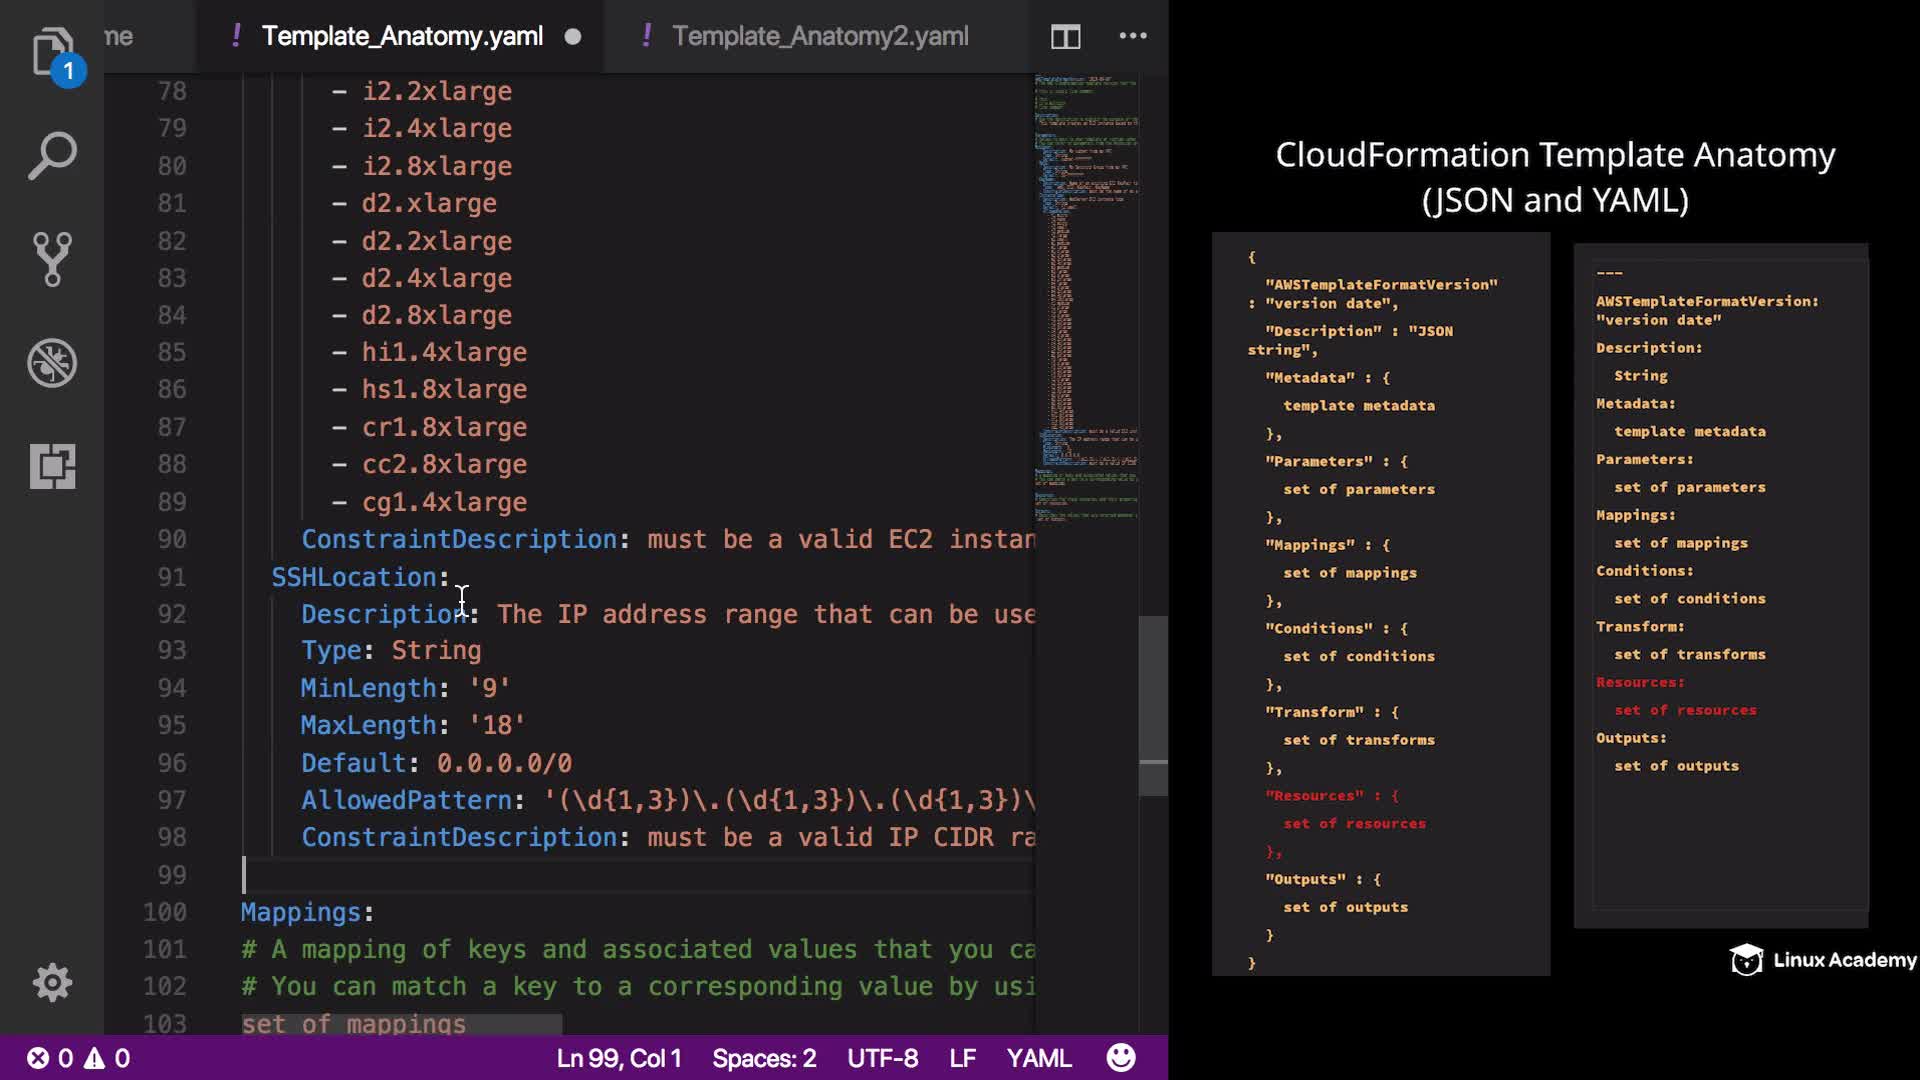Close the unsaved Template_Anatomy.yaml tab dot
This screenshot has width=1920, height=1080.
(x=573, y=37)
